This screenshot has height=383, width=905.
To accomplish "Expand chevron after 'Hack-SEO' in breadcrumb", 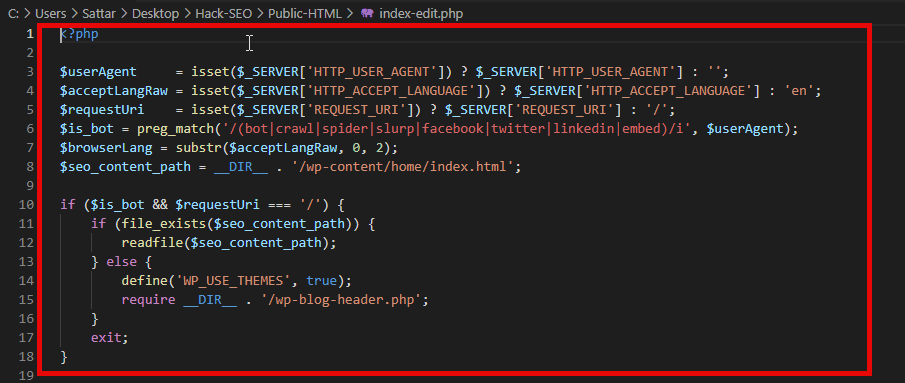I will [260, 13].
